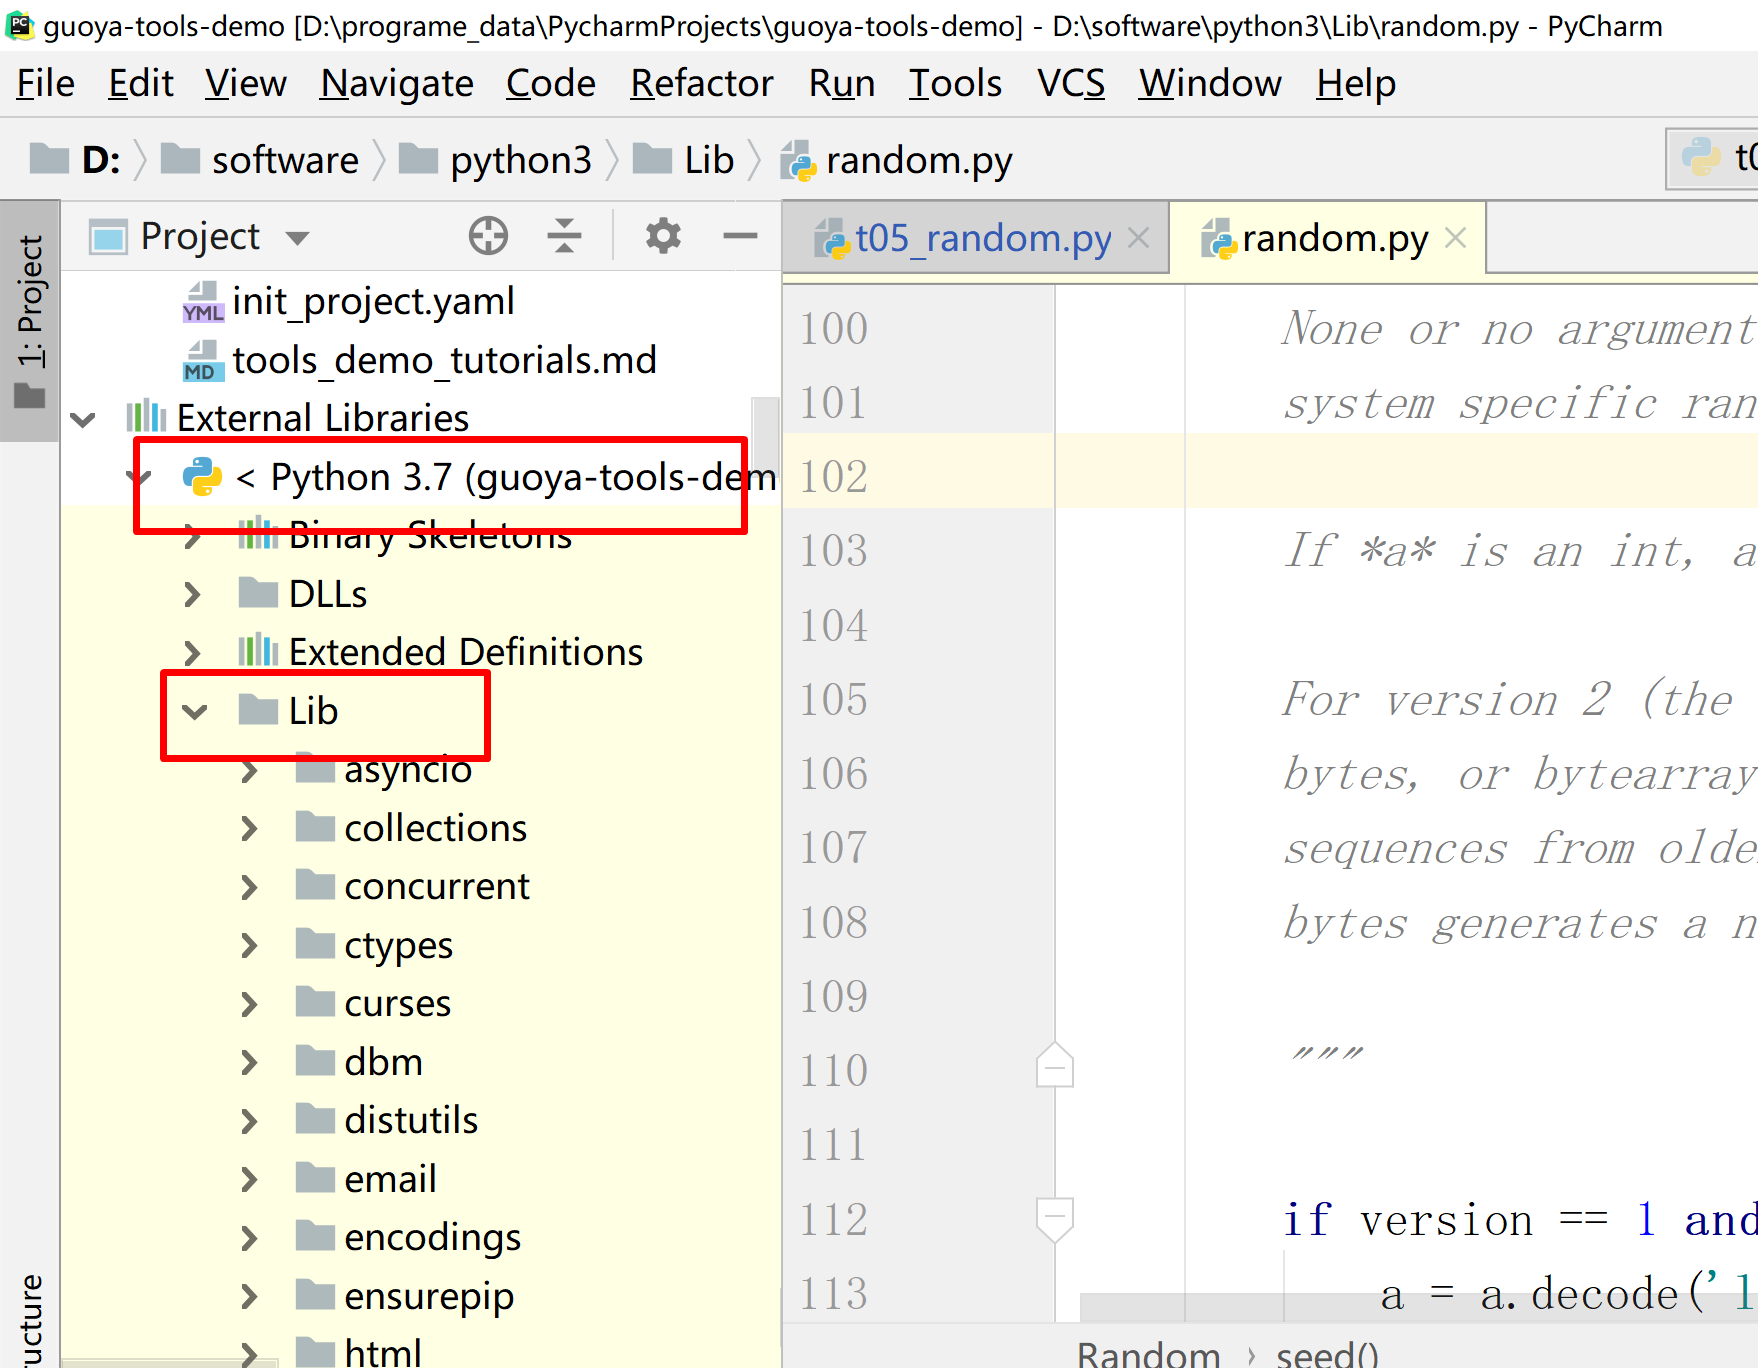Hide the Project tool window via minus icon
The image size is (1758, 1368).
coord(740,236)
